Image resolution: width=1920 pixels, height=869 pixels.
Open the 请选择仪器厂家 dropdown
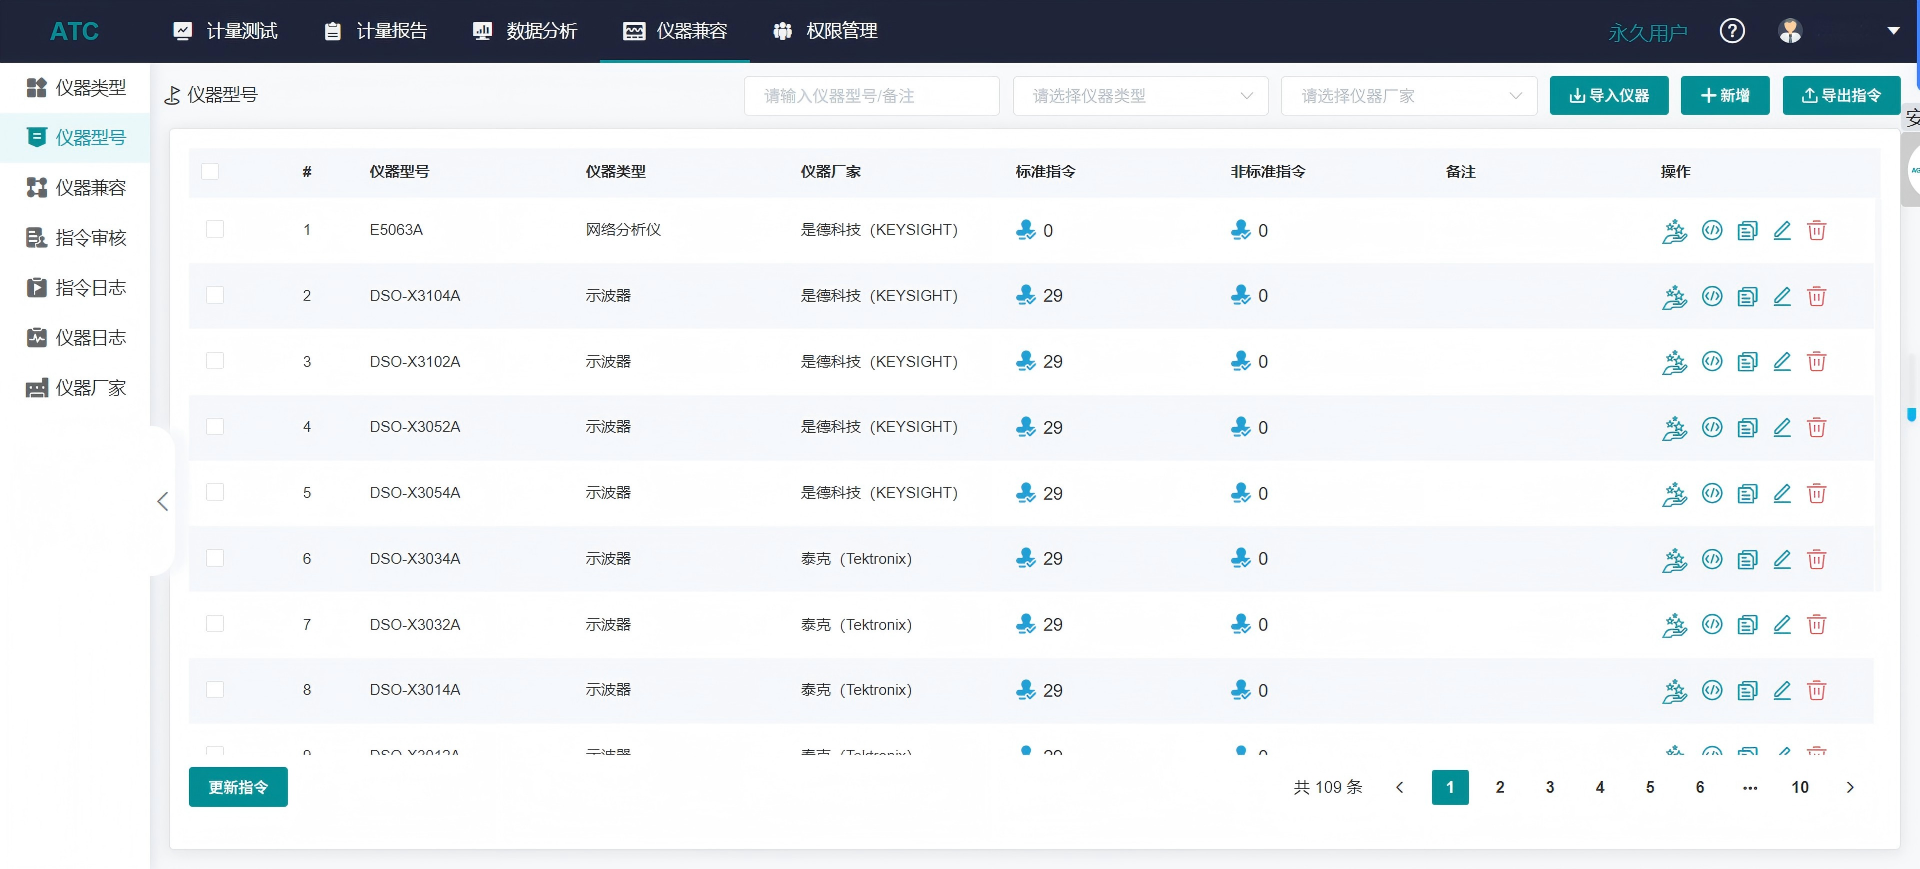tap(1409, 96)
